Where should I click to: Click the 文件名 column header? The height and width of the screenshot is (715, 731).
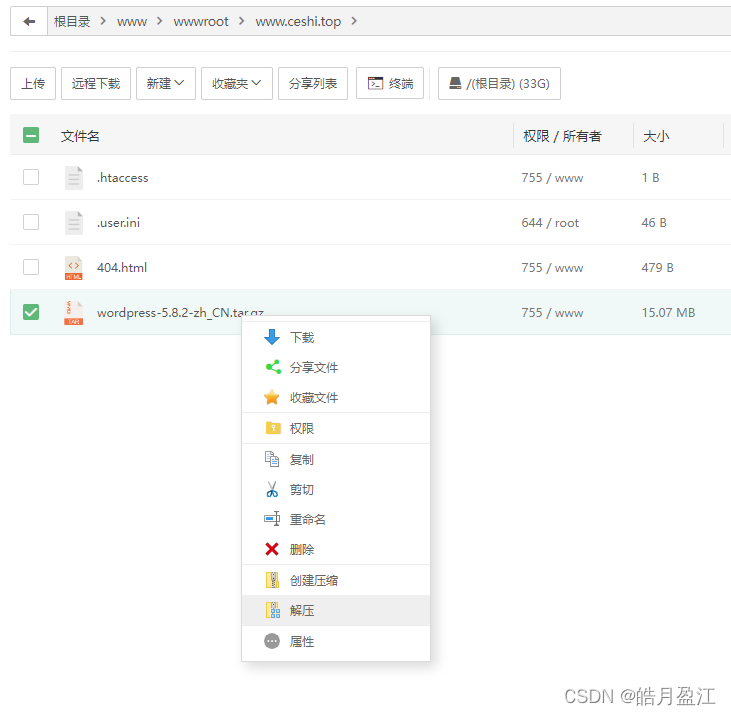point(80,136)
